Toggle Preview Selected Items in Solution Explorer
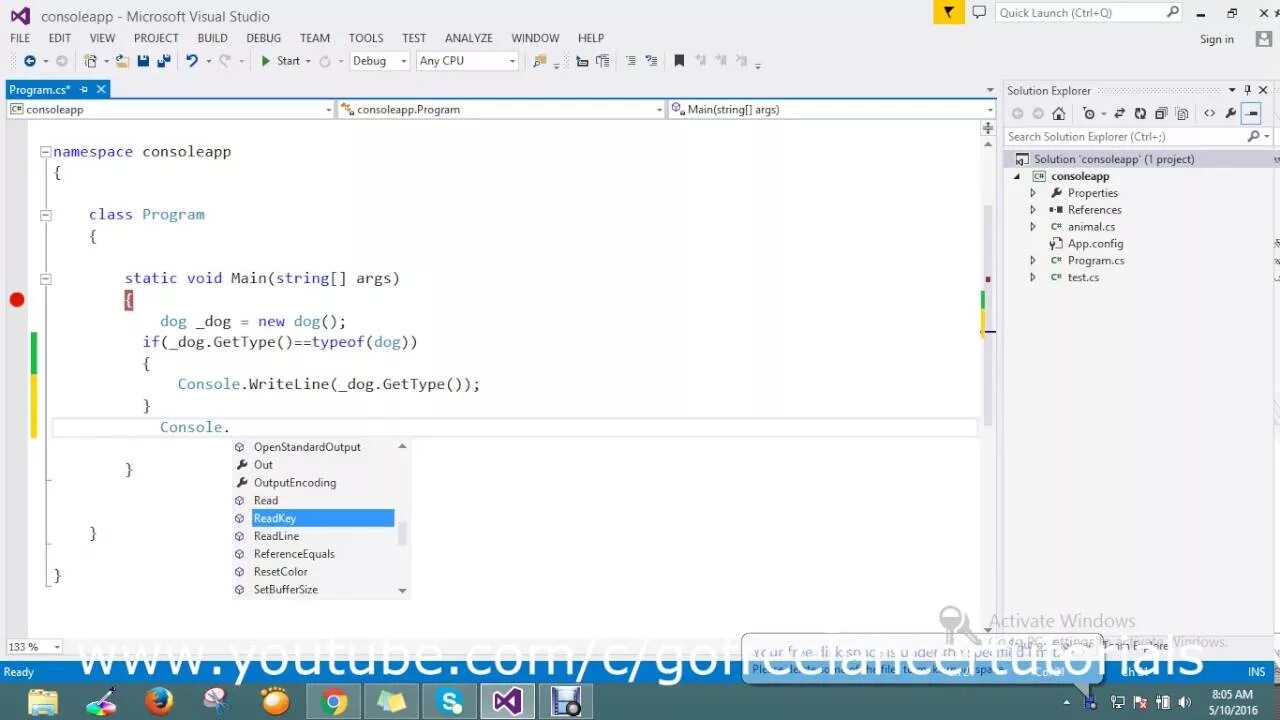 click(x=1251, y=113)
